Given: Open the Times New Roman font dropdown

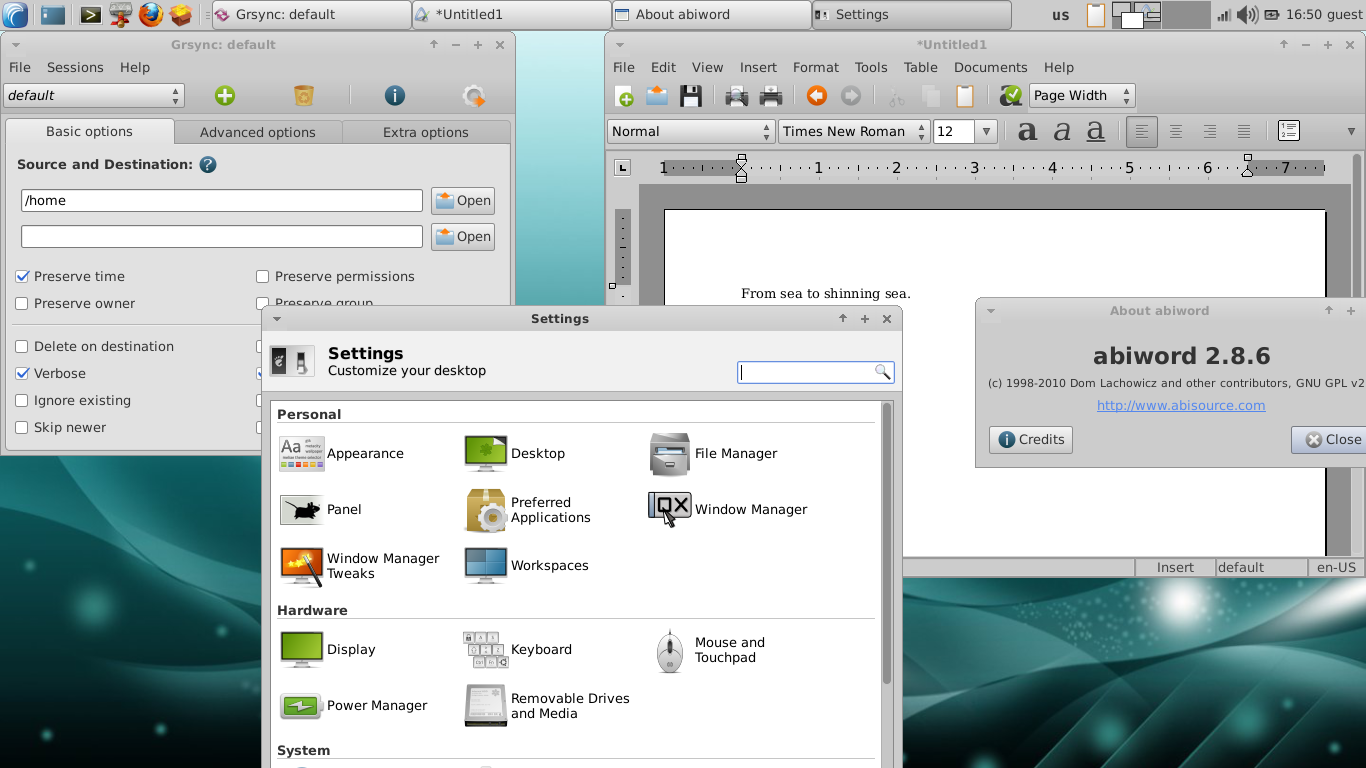Looking at the screenshot, I should pos(854,131).
